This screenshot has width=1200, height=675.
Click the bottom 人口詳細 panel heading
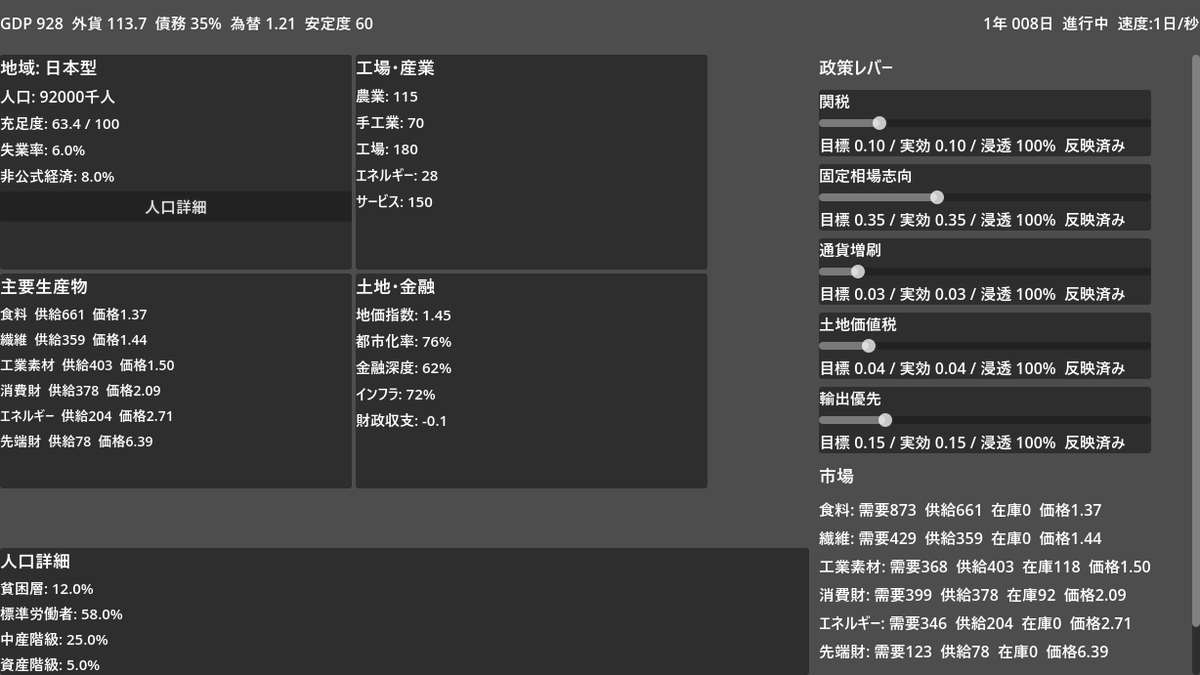[35, 561]
